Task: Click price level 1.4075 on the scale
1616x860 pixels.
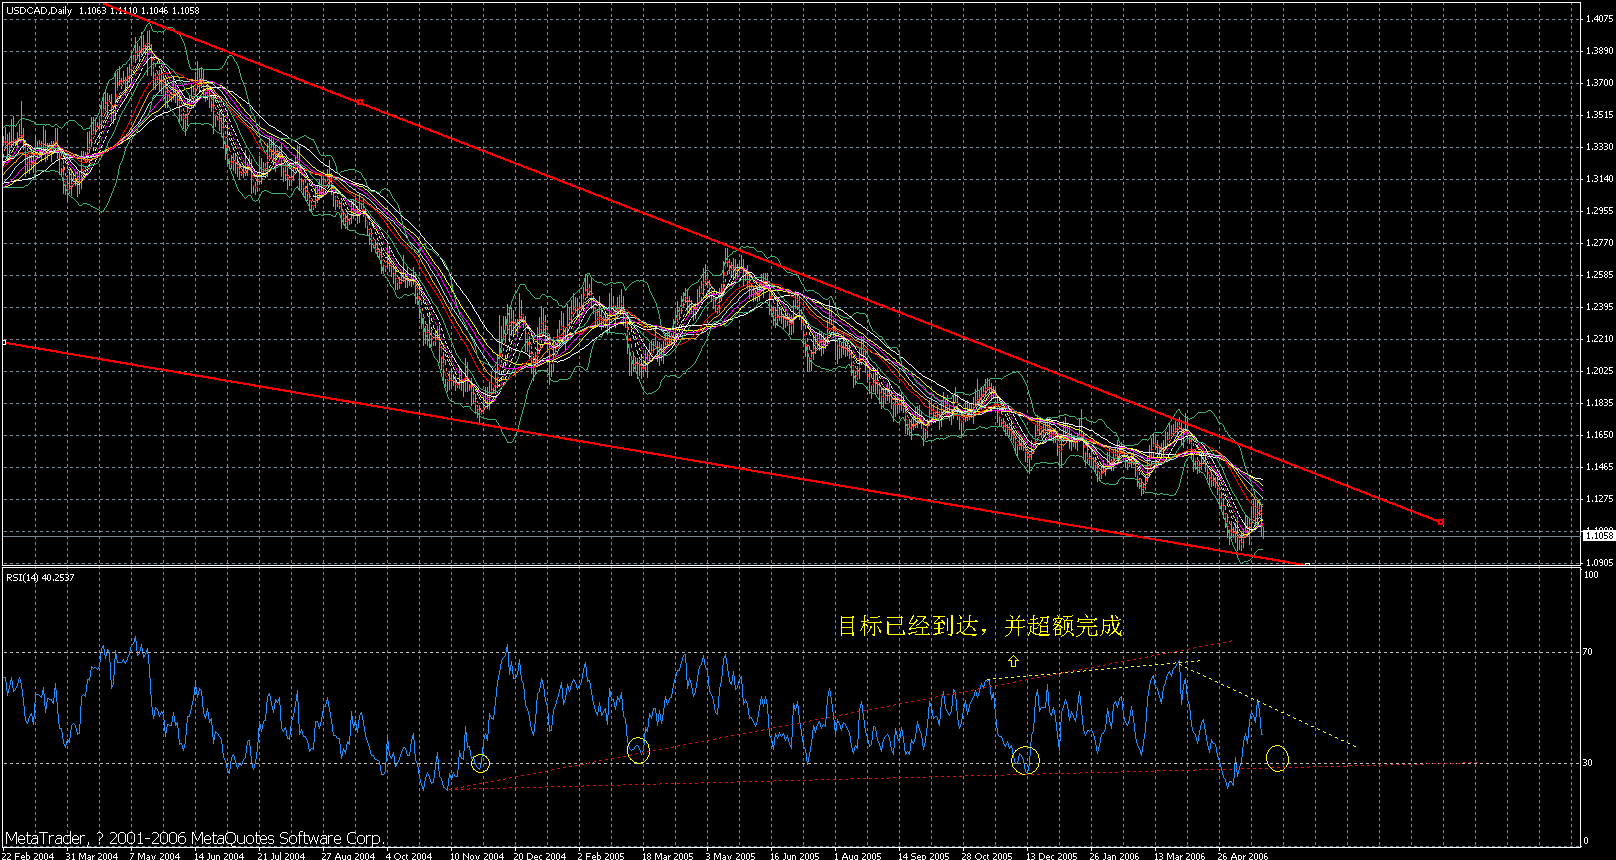Action: tap(1599, 18)
